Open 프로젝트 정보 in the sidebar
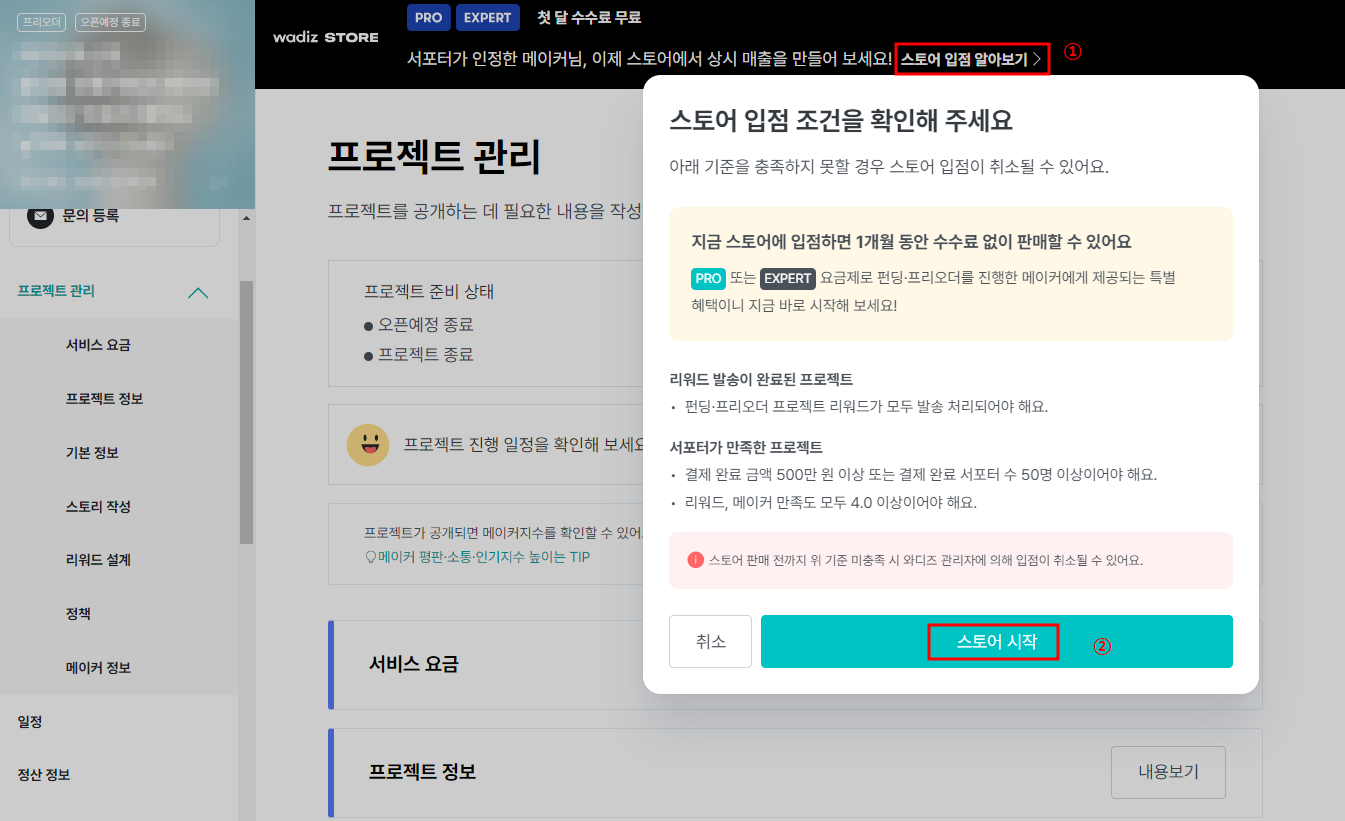Screen dimensions: 1345x821 click(104, 399)
